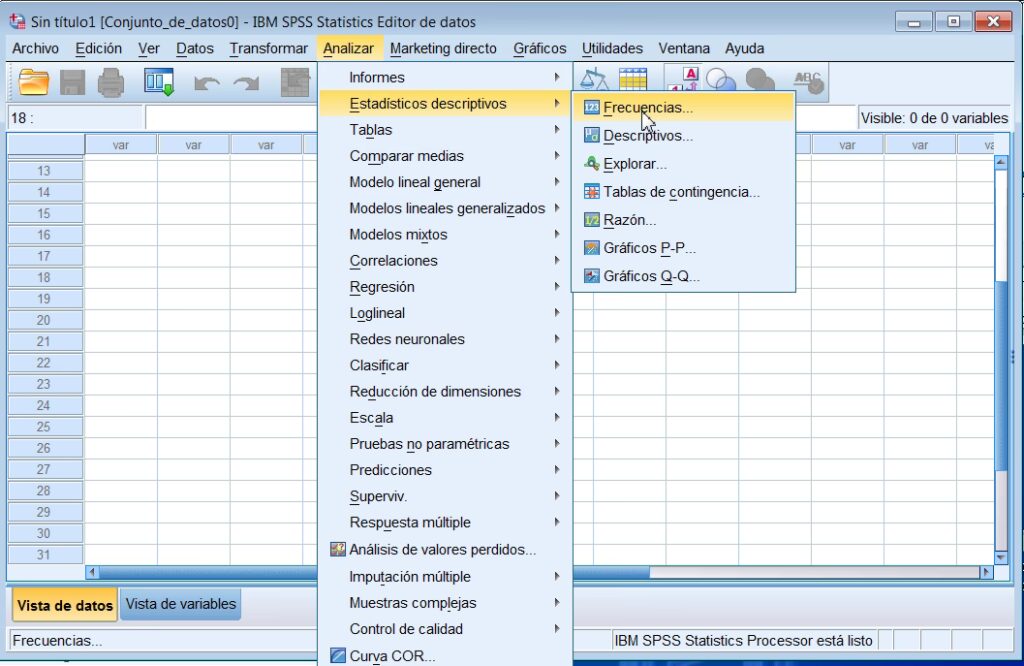Click the Save file toolbar icon

click(73, 83)
